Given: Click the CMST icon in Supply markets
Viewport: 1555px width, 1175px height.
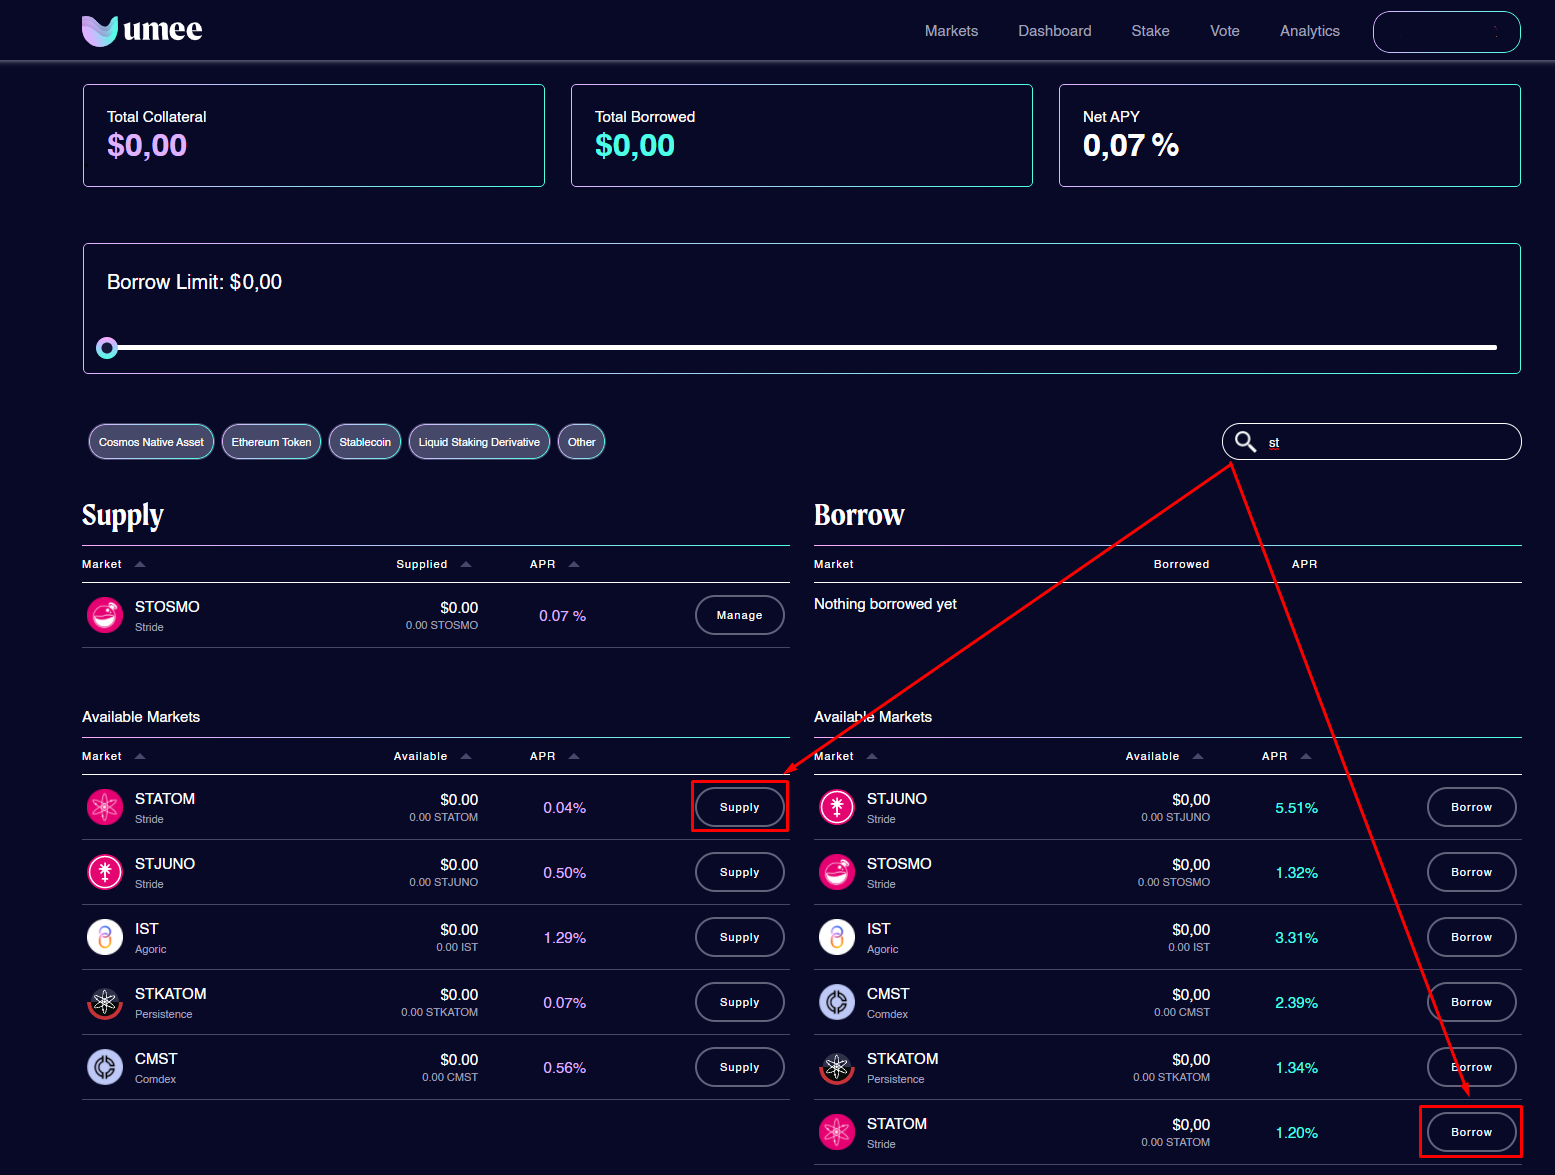Looking at the screenshot, I should (x=105, y=1067).
